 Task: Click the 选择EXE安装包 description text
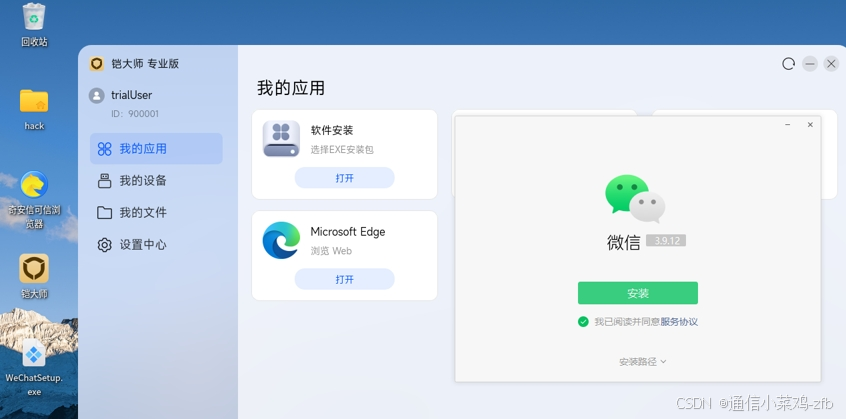click(x=342, y=149)
